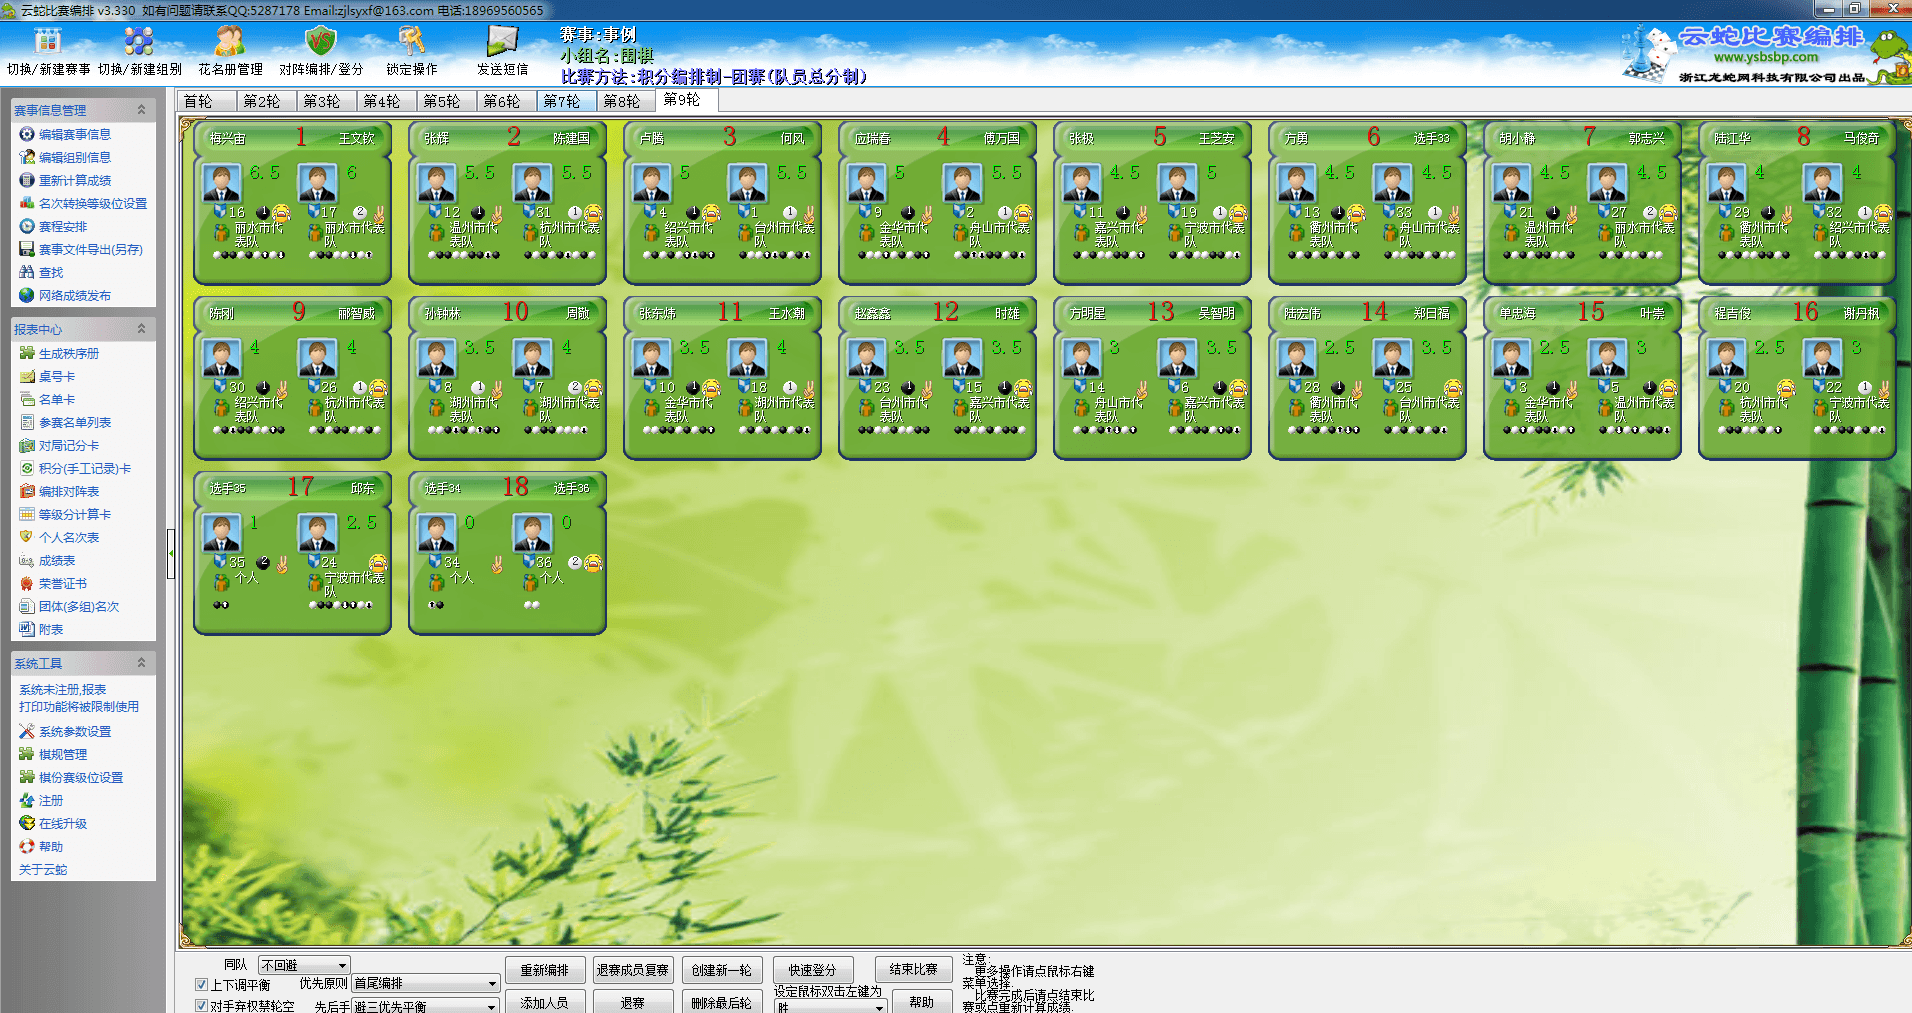Open 名次转换等级位设置
1912x1013 pixels.
pos(83,203)
